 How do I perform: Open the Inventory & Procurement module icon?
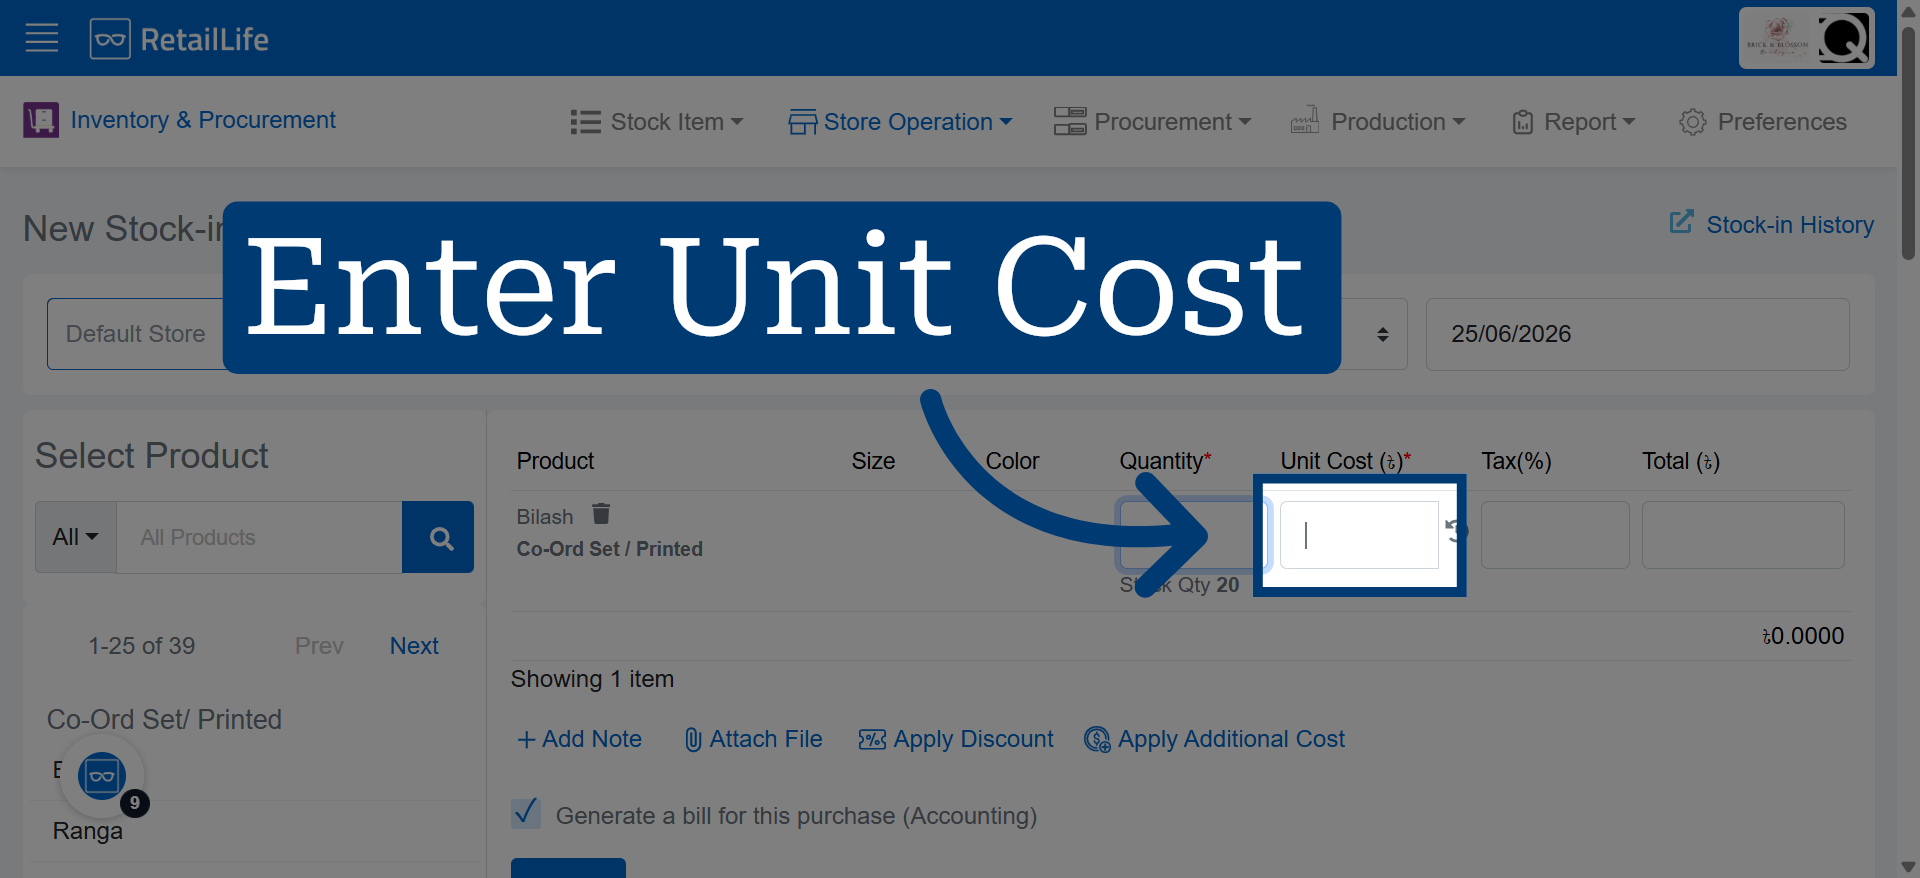click(41, 120)
